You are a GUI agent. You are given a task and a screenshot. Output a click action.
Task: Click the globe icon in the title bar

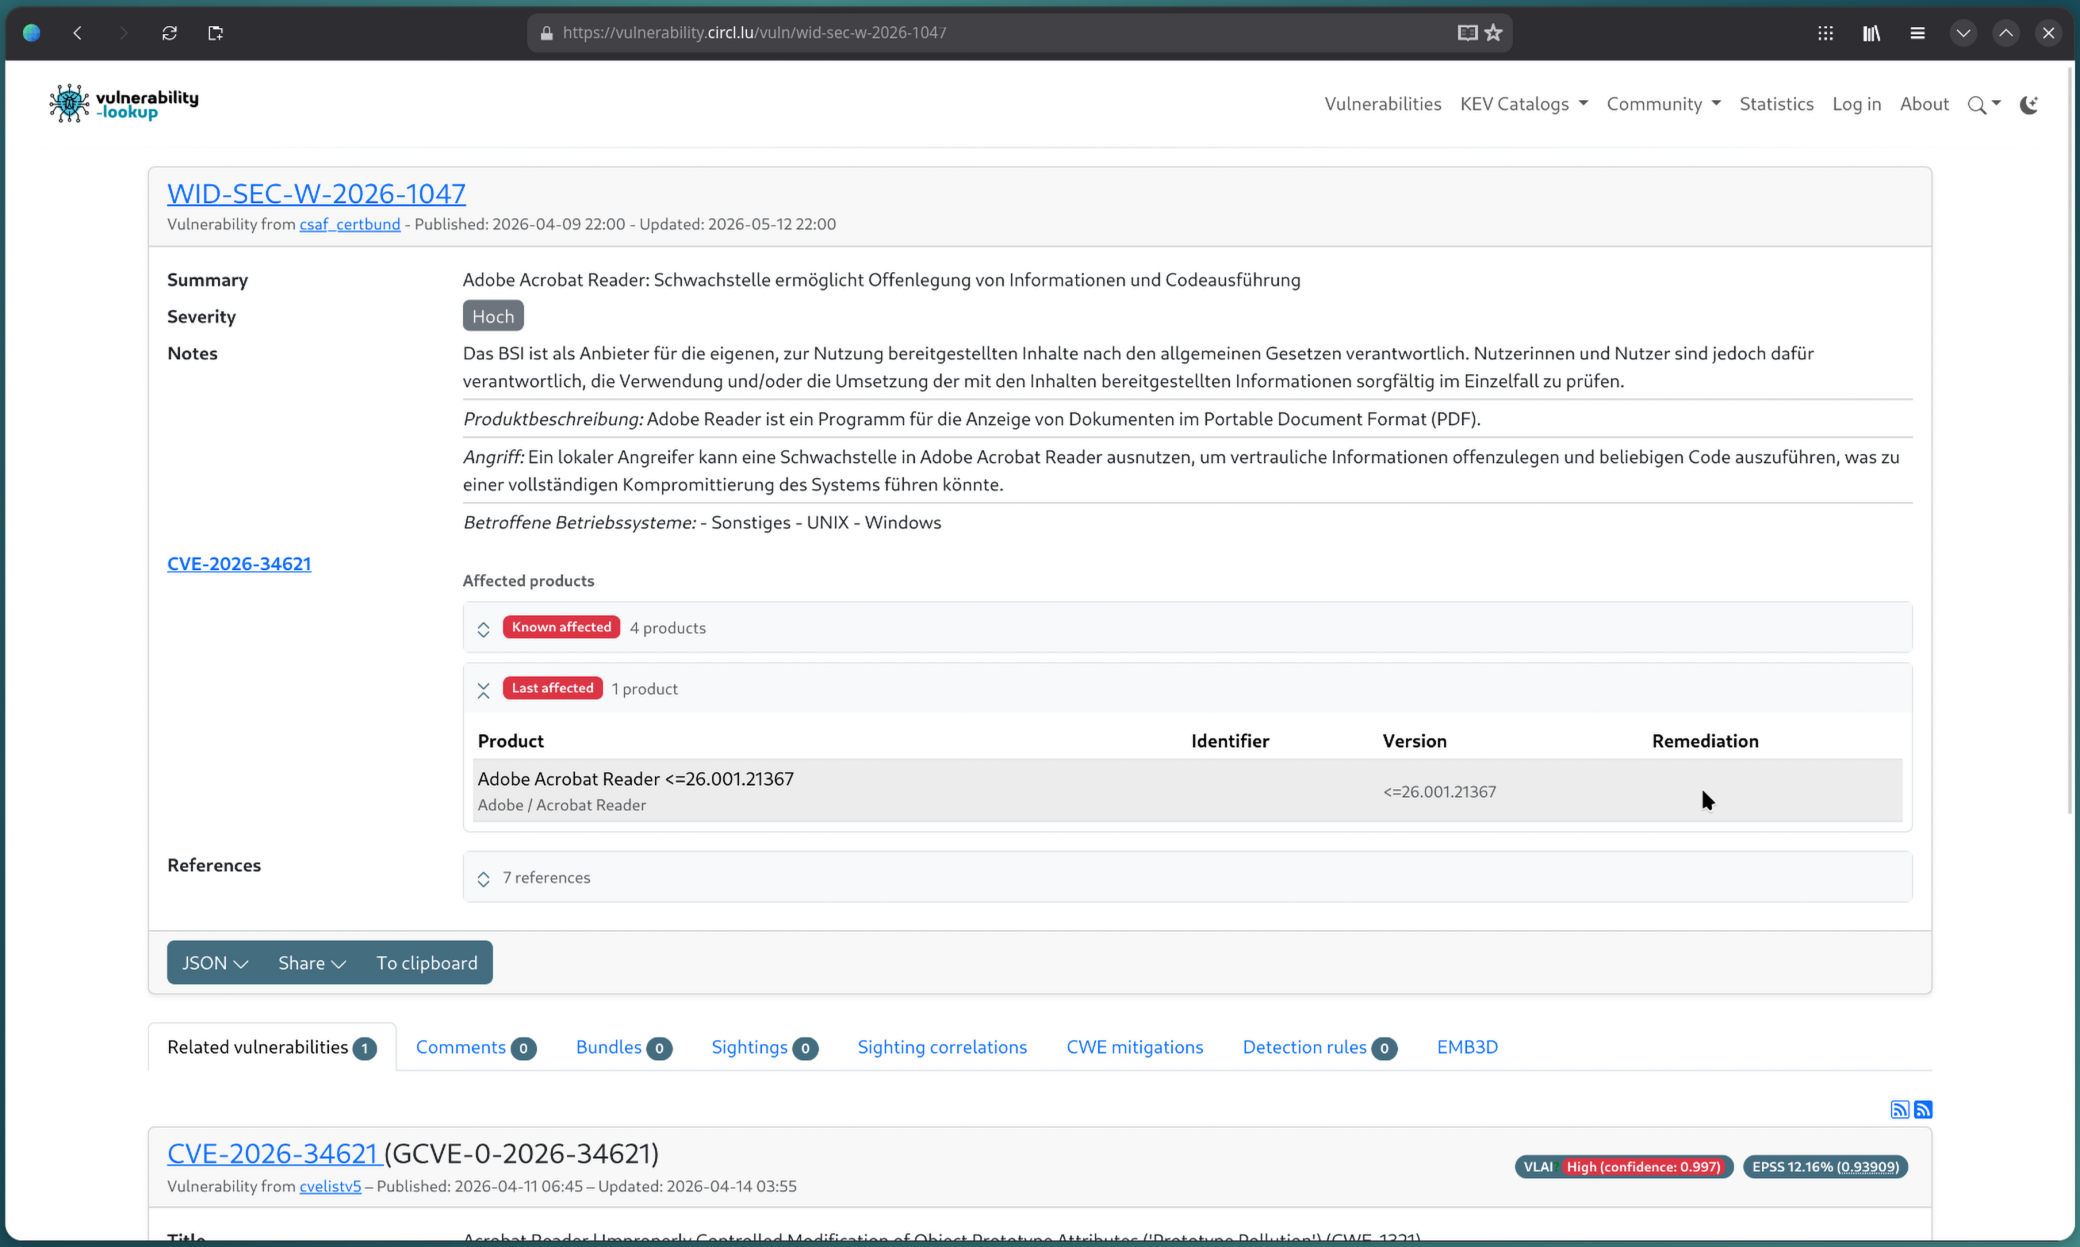[x=31, y=33]
